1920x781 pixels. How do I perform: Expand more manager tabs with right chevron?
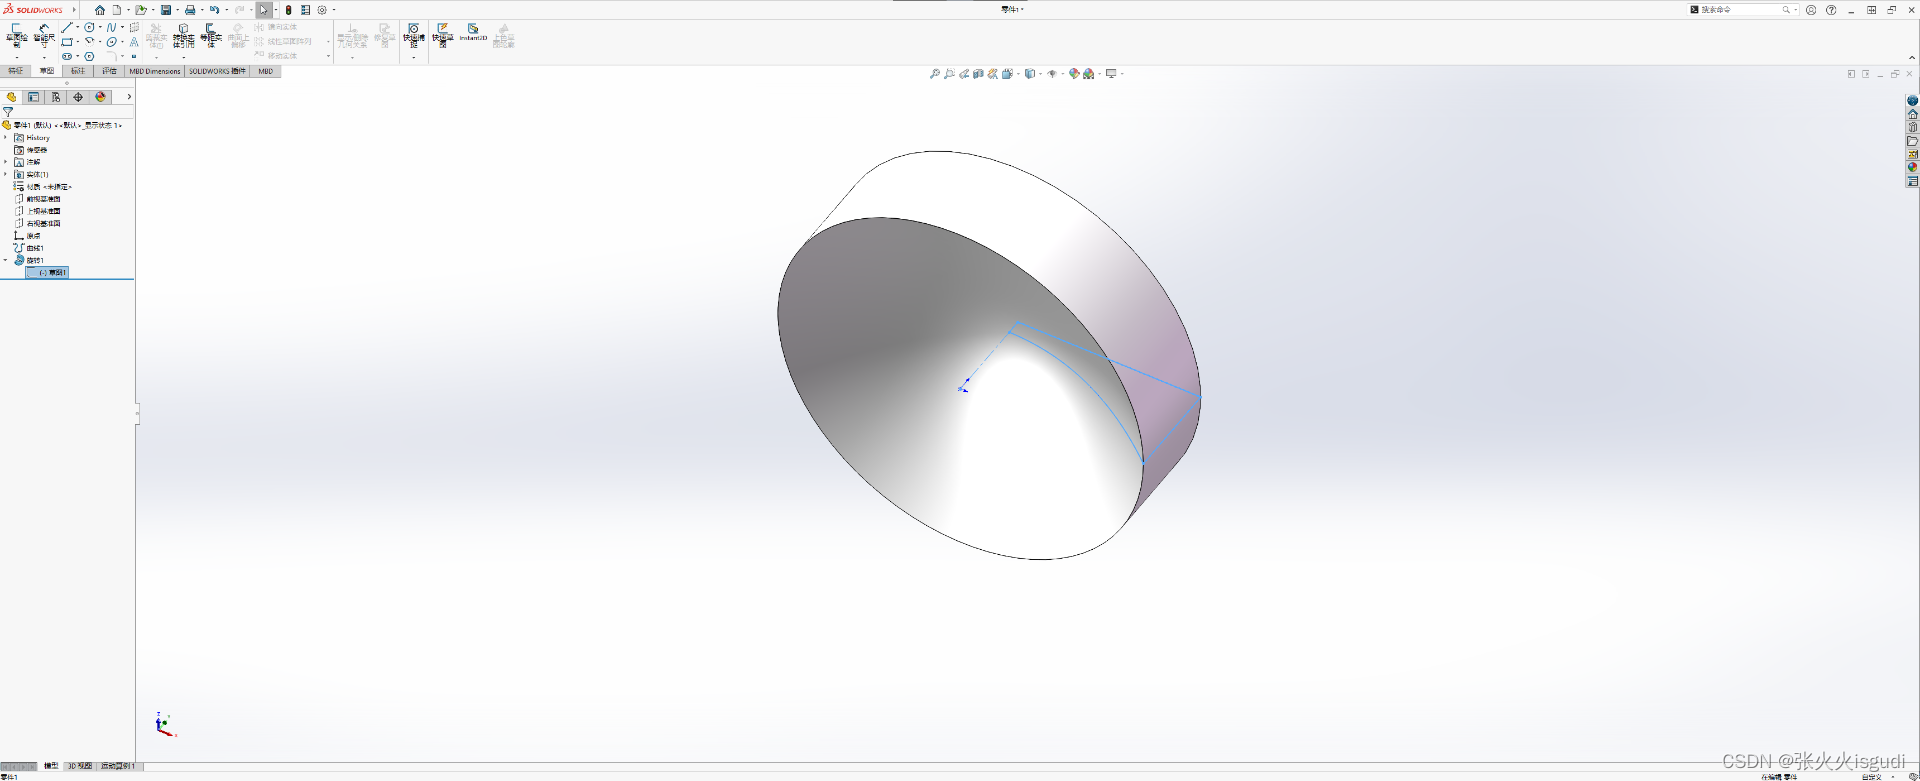click(x=129, y=97)
